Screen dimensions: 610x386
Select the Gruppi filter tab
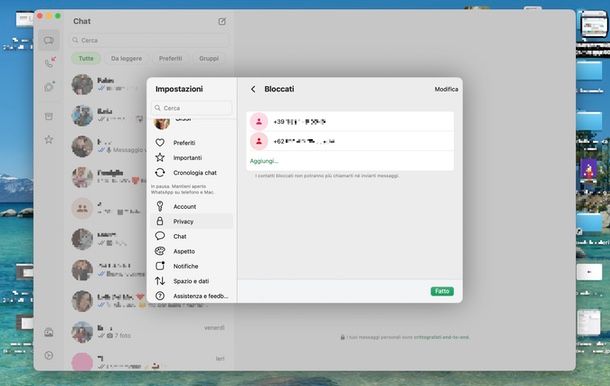click(209, 58)
